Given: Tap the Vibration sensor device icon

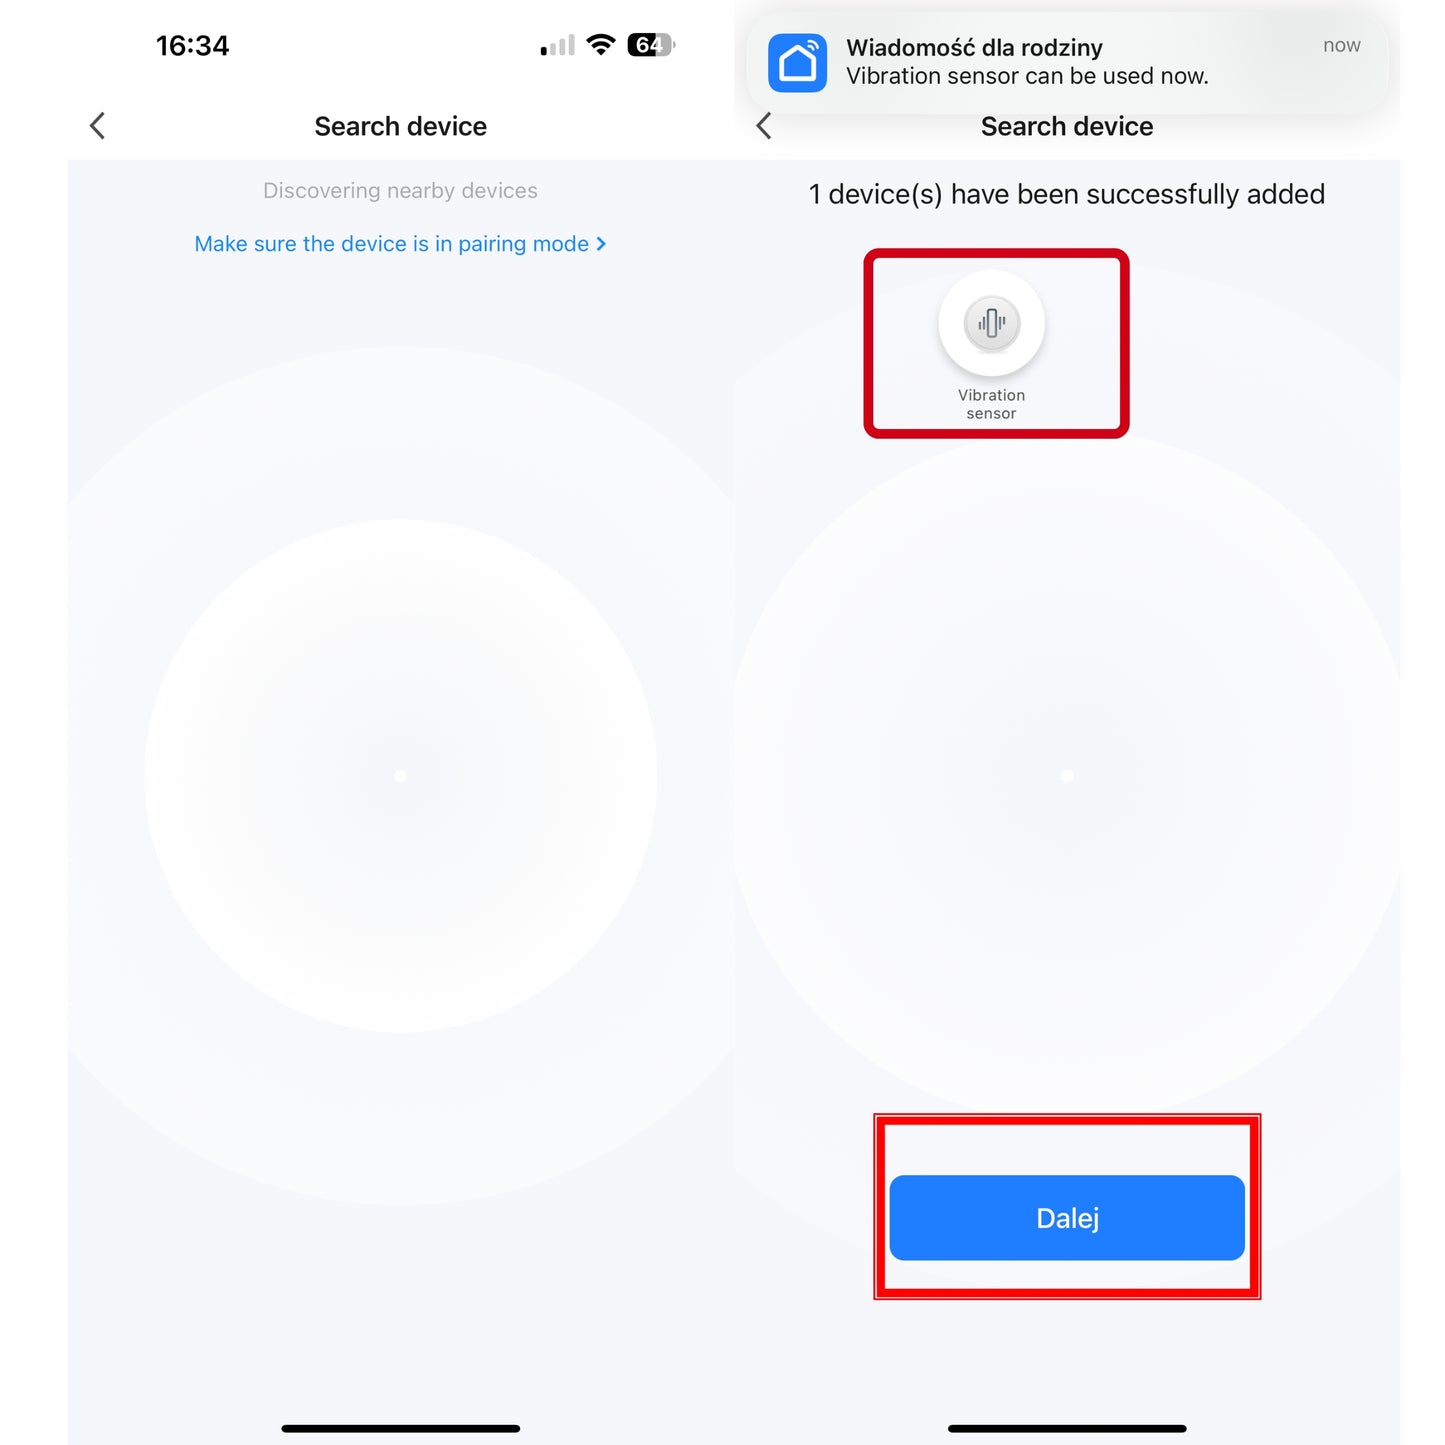Looking at the screenshot, I should 991,324.
